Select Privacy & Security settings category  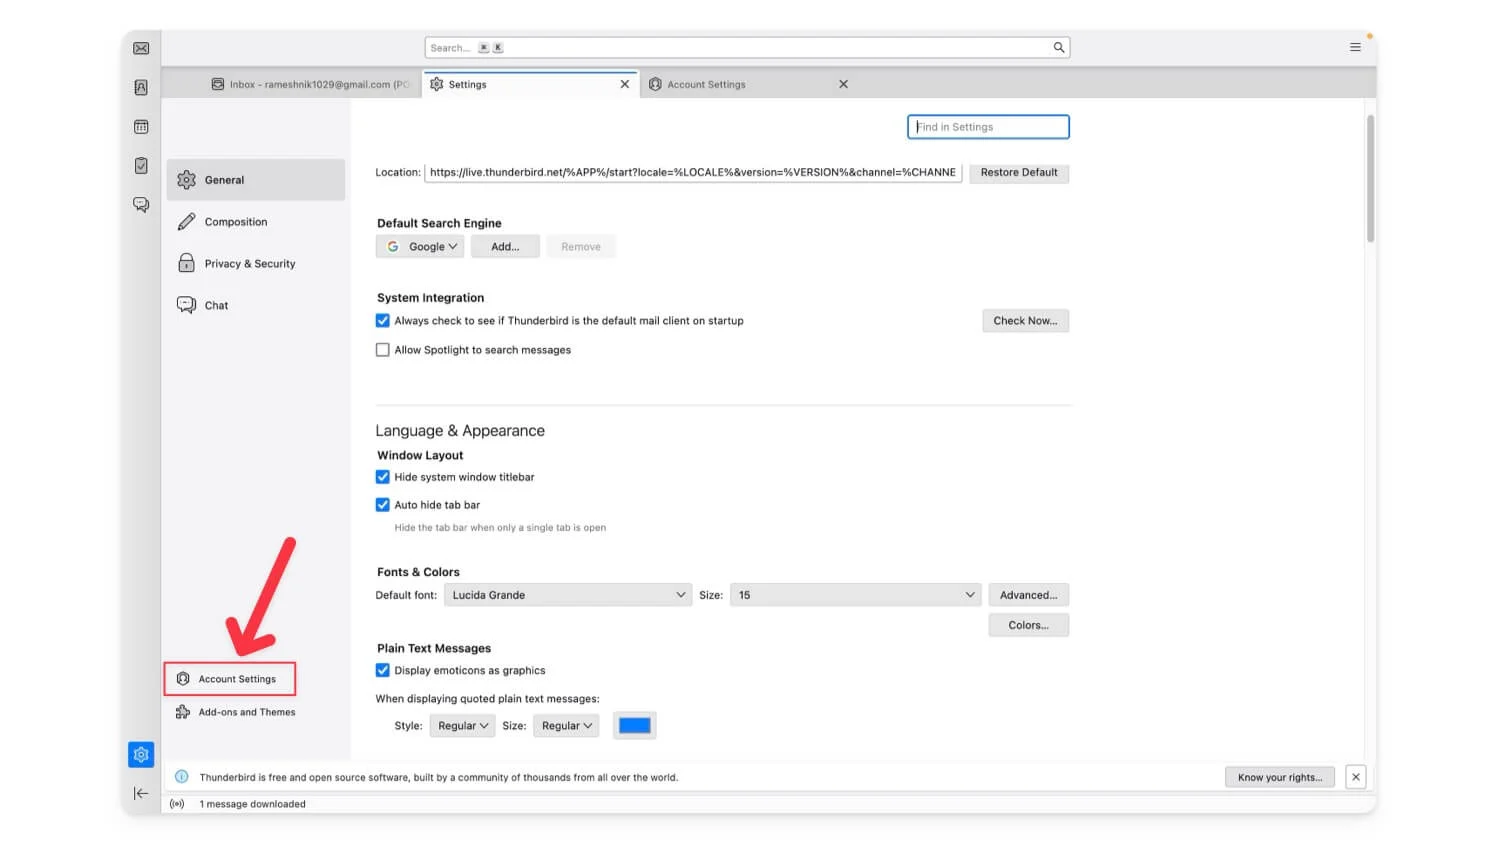250,264
